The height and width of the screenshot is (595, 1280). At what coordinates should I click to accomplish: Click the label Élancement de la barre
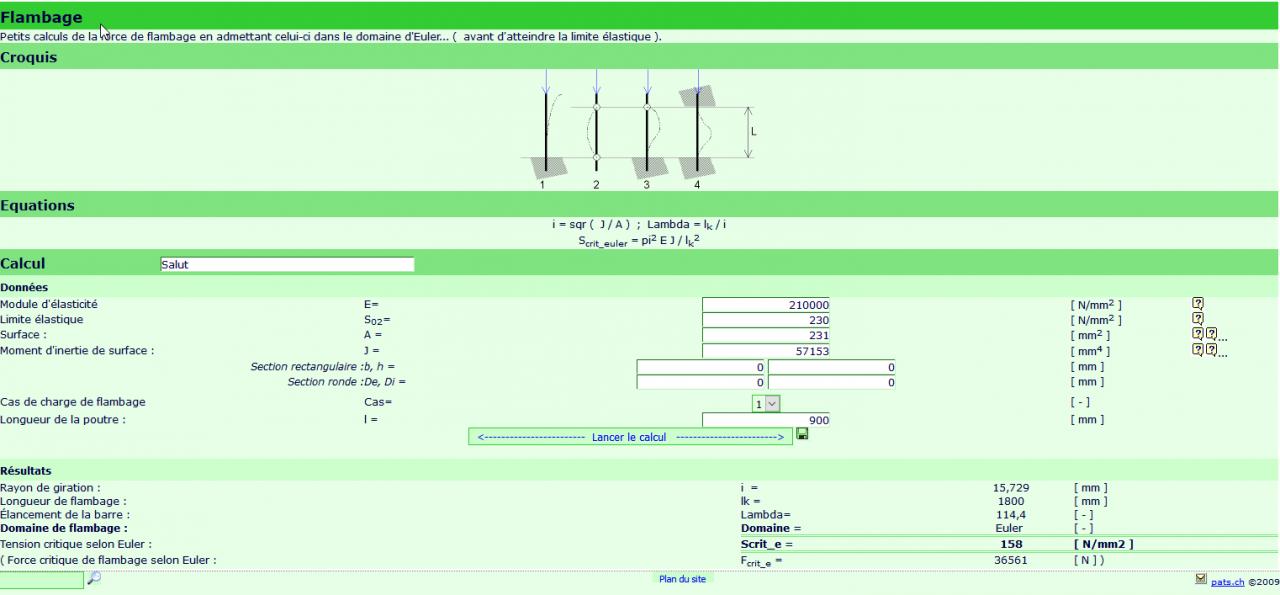[65, 514]
